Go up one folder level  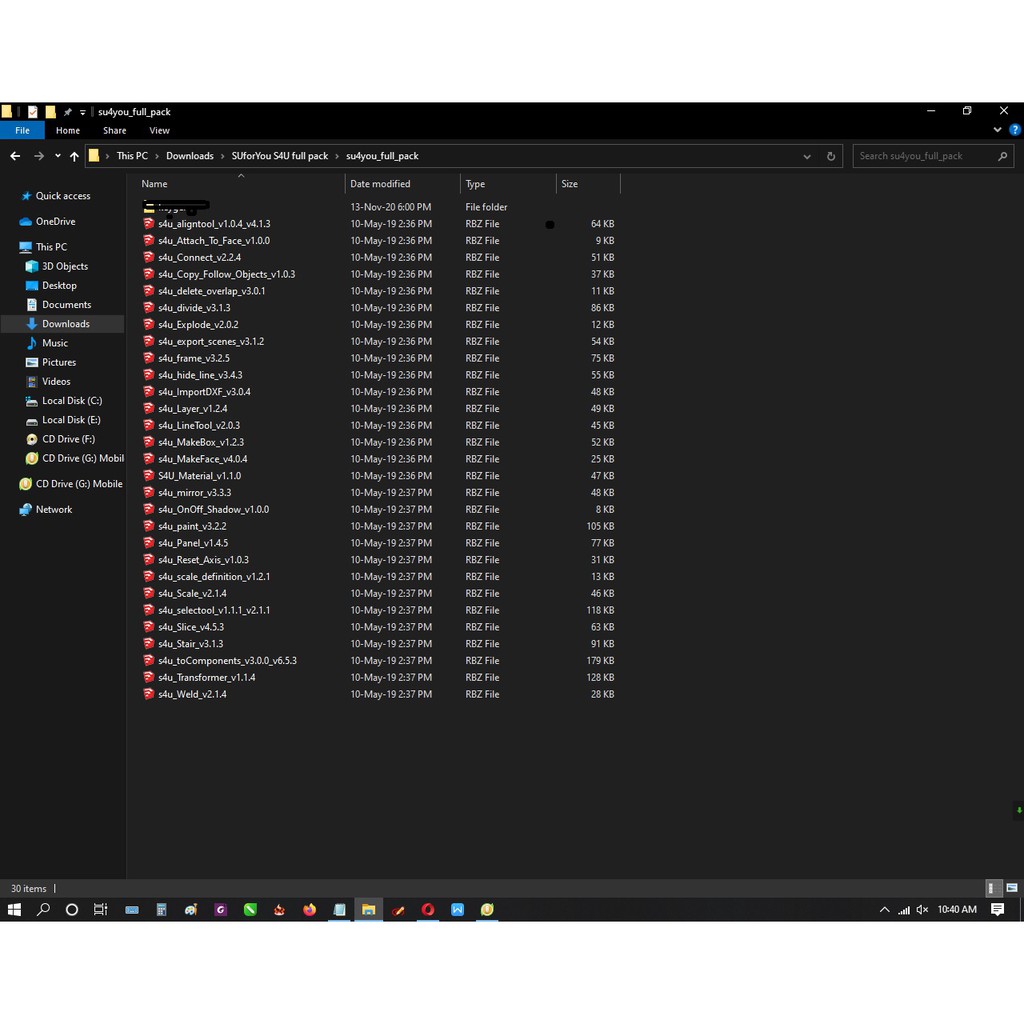coord(74,156)
